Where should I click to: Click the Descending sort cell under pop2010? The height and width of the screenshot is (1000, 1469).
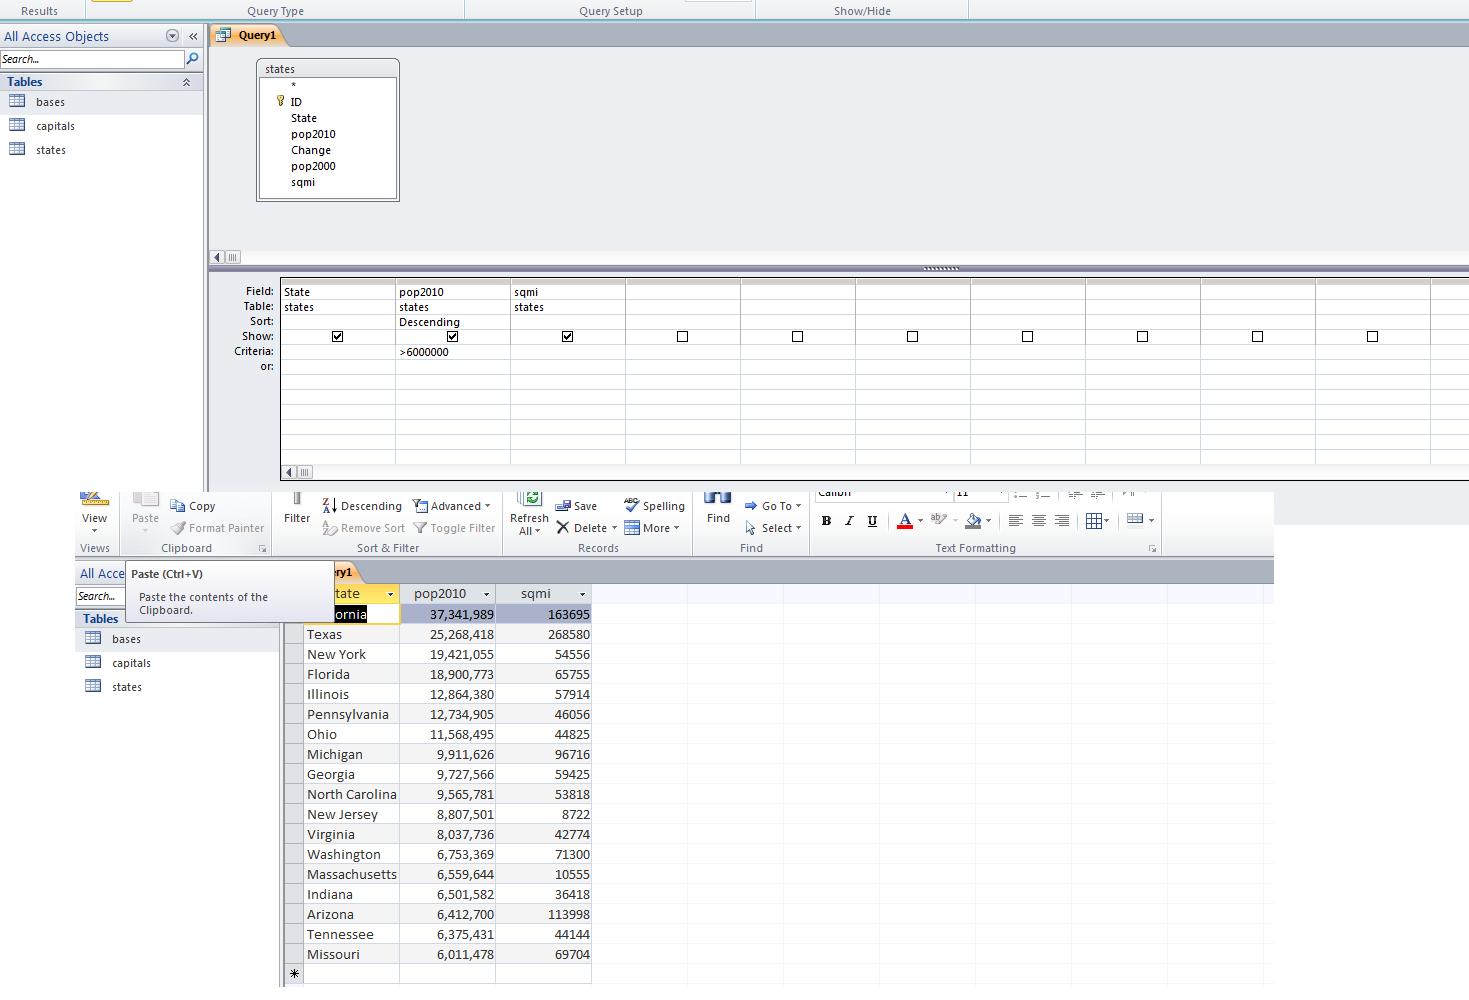click(452, 322)
